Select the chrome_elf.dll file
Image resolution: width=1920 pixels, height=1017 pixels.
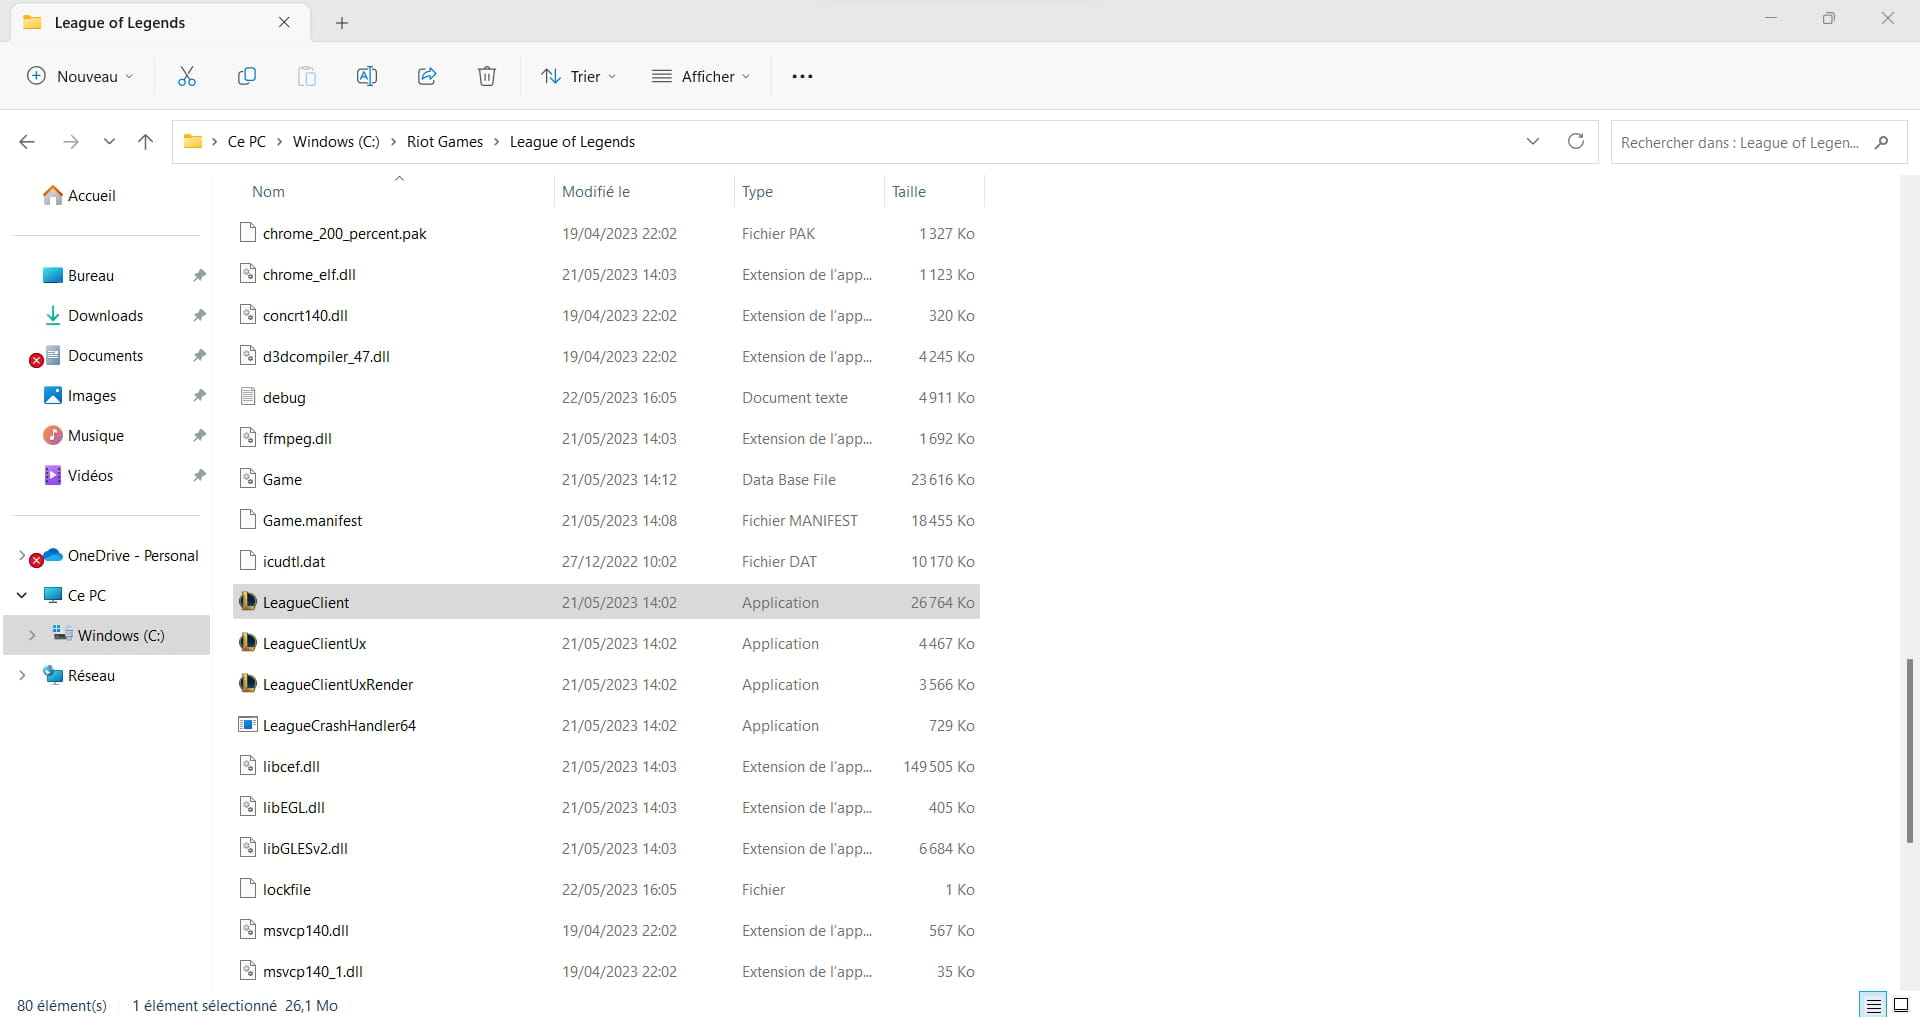tap(606, 274)
